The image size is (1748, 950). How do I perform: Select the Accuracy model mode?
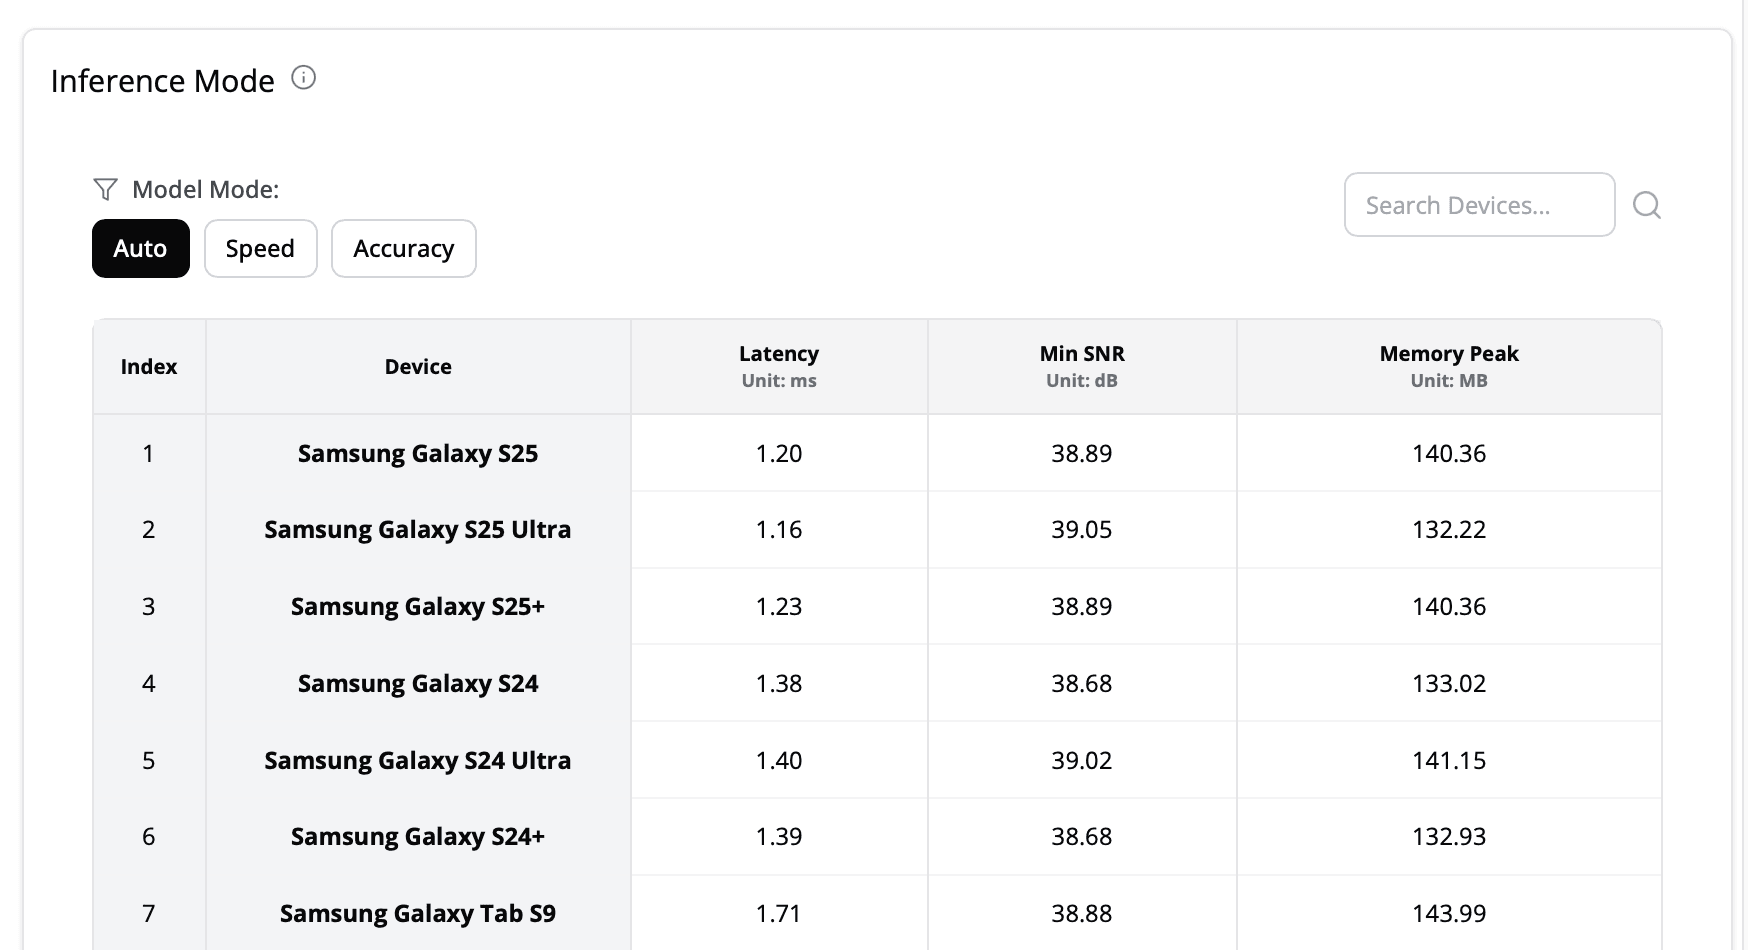point(403,248)
